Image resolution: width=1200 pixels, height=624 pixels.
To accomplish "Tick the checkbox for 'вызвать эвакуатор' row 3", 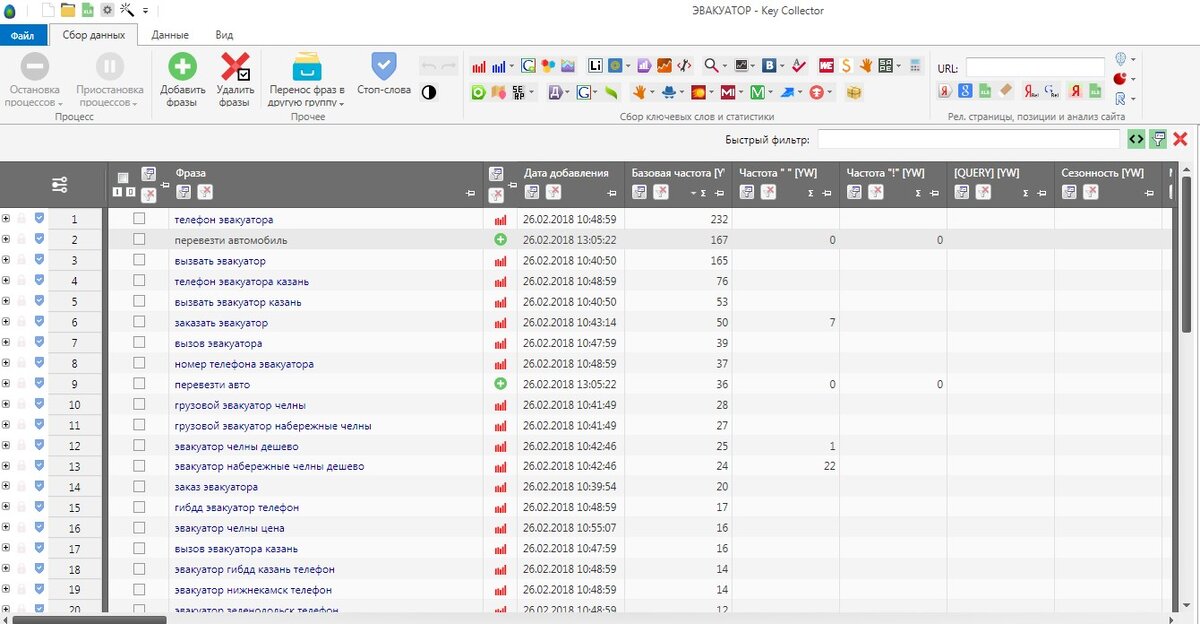I will (139, 260).
